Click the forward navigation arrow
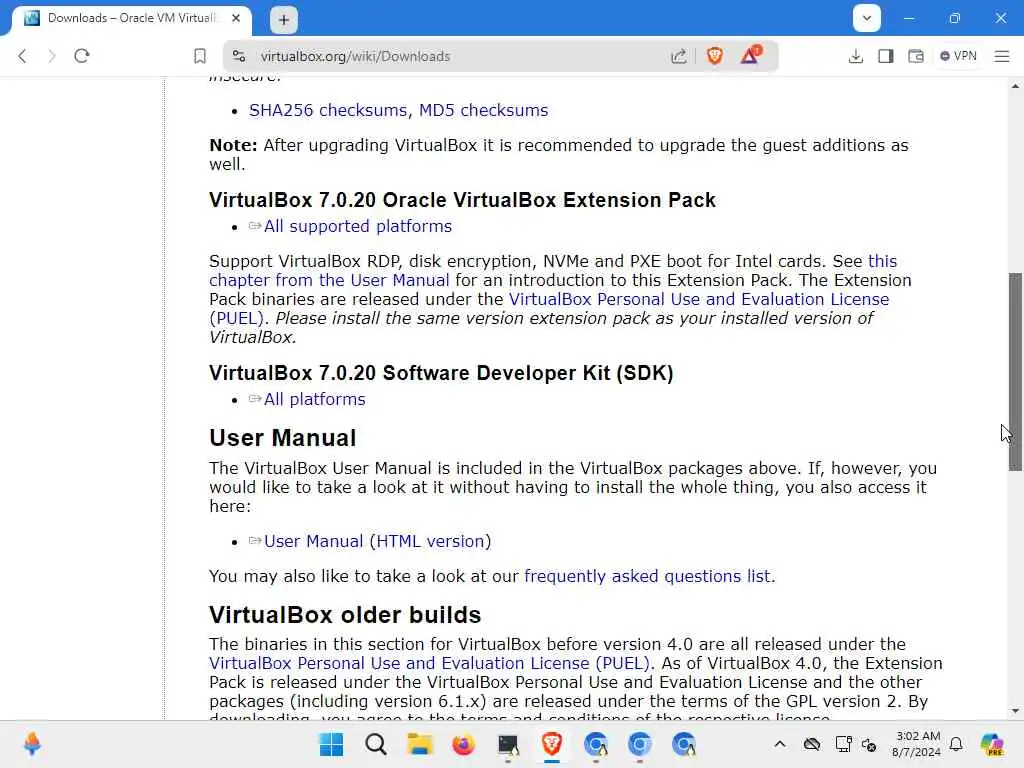The image size is (1024, 768). pyautogui.click(x=52, y=56)
